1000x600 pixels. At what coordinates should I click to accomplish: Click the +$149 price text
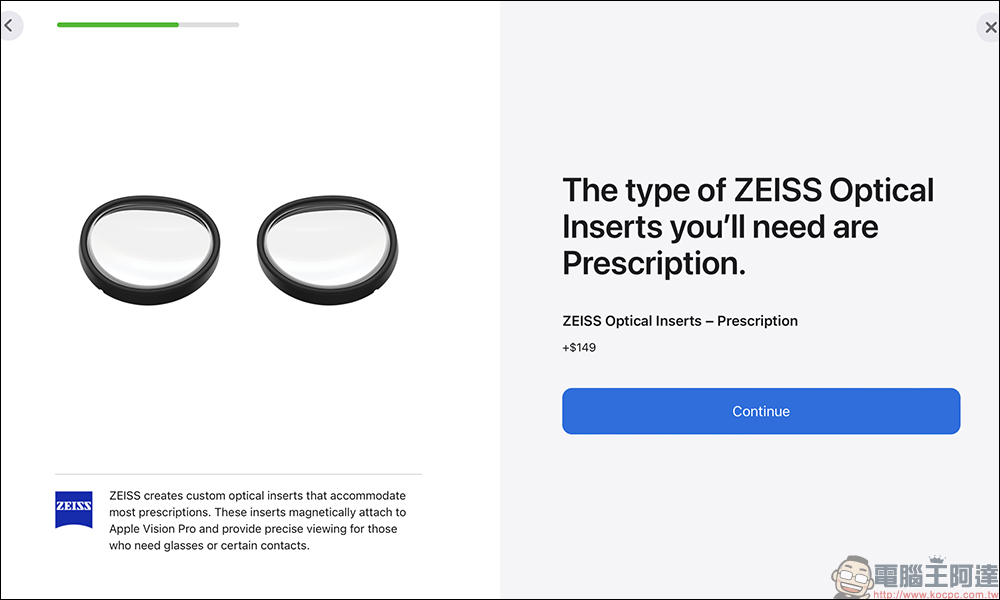coord(579,348)
